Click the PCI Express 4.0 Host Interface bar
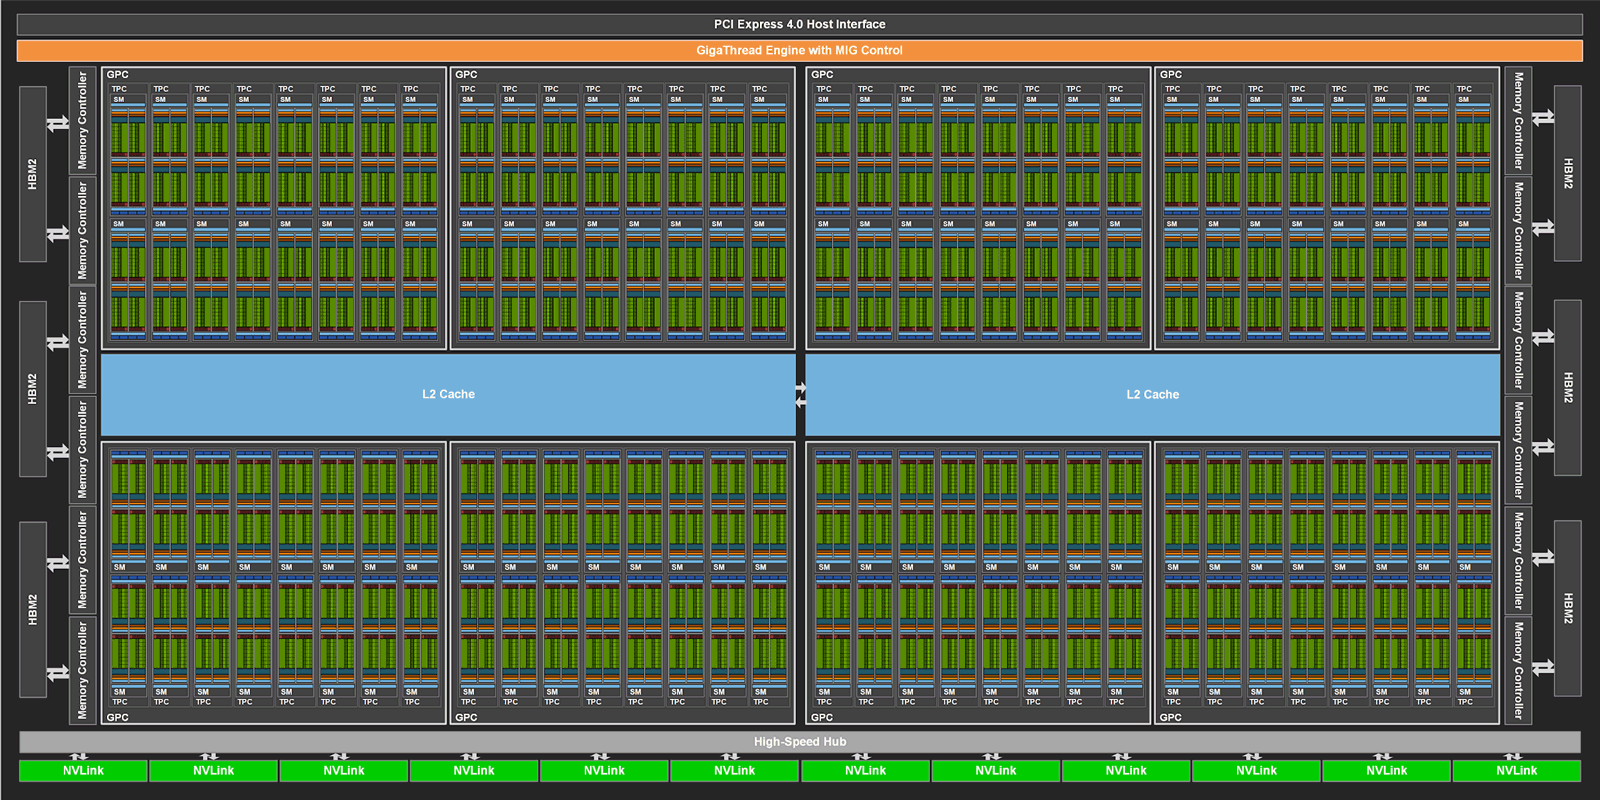 pyautogui.click(x=800, y=24)
